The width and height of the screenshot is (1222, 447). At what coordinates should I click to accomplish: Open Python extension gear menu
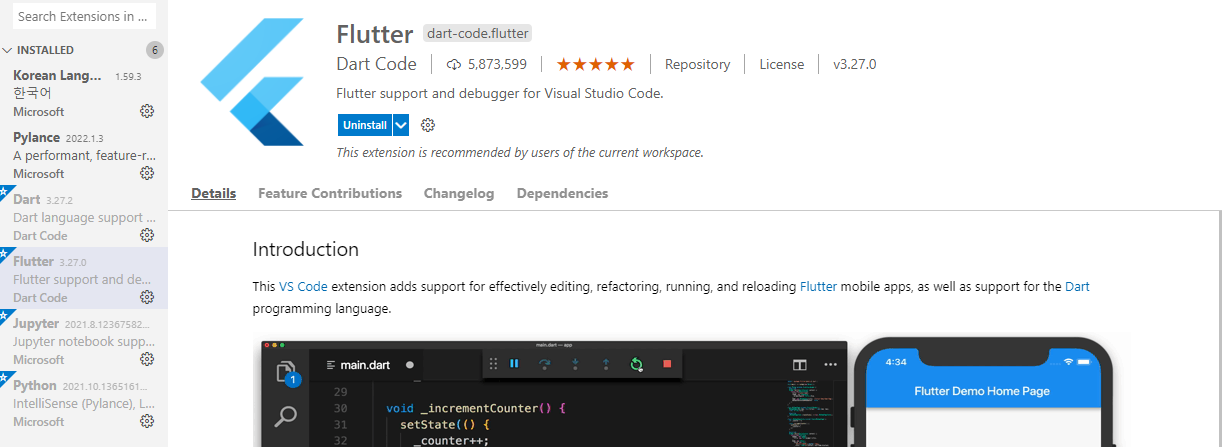pyautogui.click(x=147, y=421)
